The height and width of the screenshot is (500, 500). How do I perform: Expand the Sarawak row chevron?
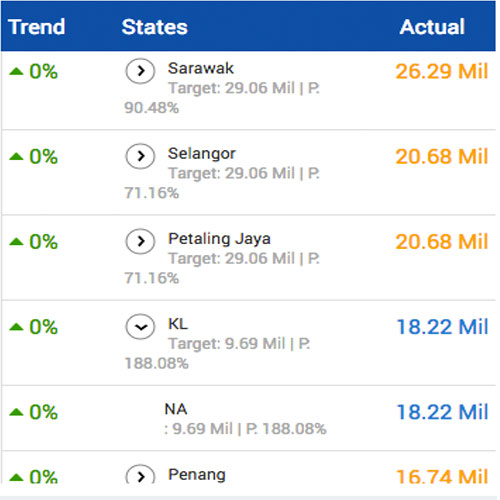click(x=140, y=71)
